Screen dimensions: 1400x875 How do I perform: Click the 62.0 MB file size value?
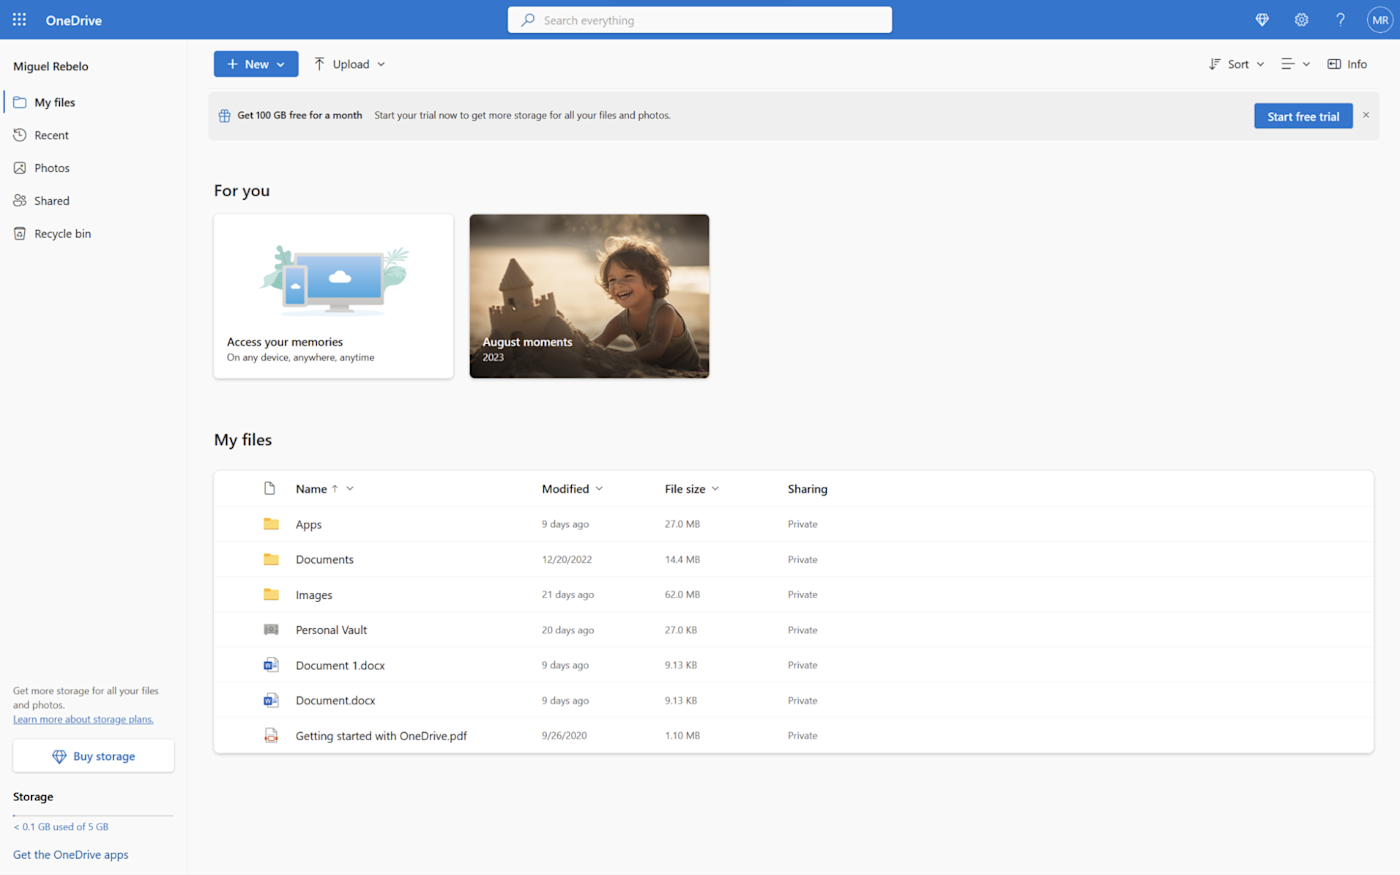coord(682,594)
